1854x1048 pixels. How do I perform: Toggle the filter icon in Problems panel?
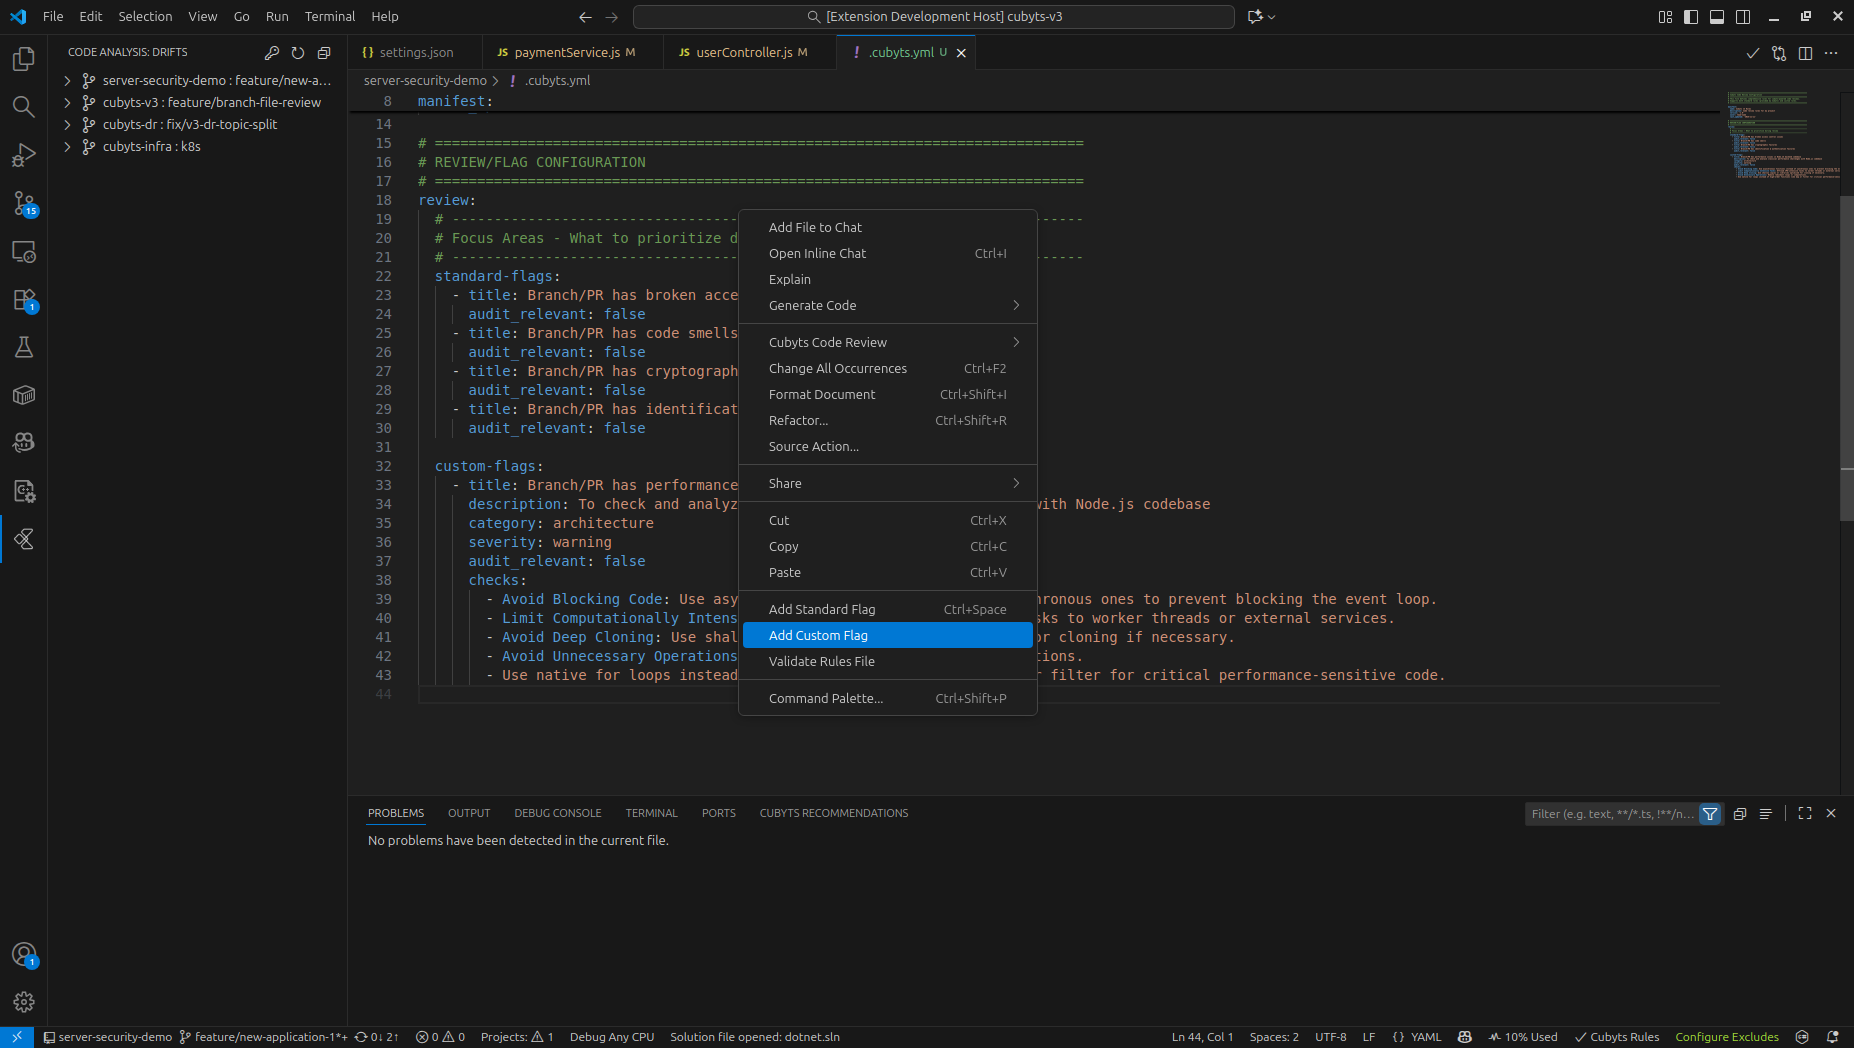(x=1711, y=814)
